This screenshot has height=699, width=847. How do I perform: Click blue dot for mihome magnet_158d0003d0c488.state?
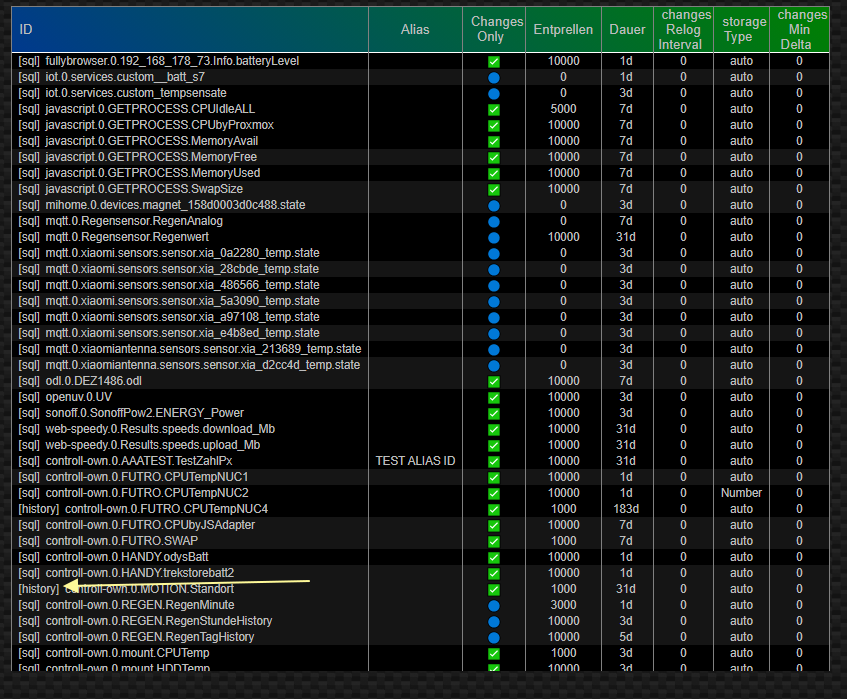pyautogui.click(x=494, y=205)
